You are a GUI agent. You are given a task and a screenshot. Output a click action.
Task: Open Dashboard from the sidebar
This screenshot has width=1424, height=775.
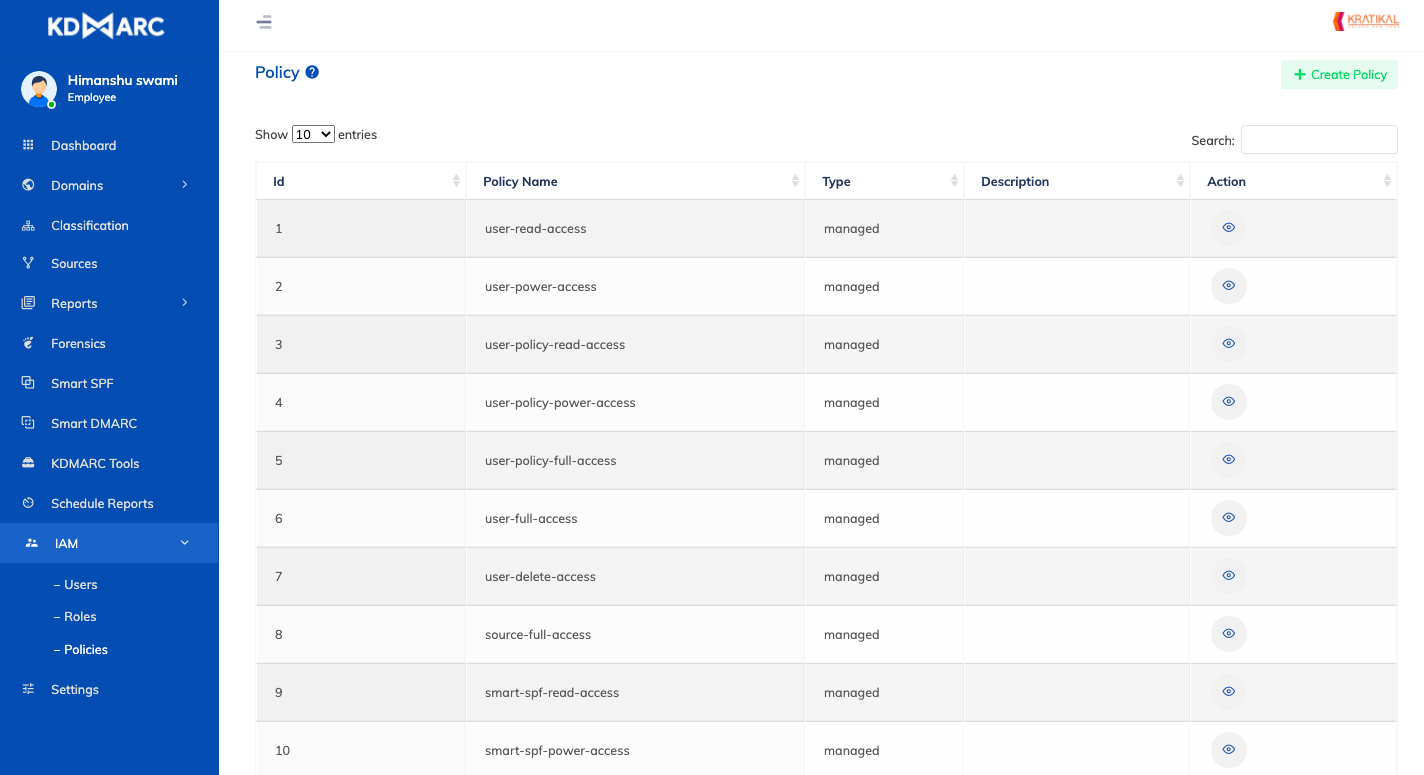[x=83, y=145]
